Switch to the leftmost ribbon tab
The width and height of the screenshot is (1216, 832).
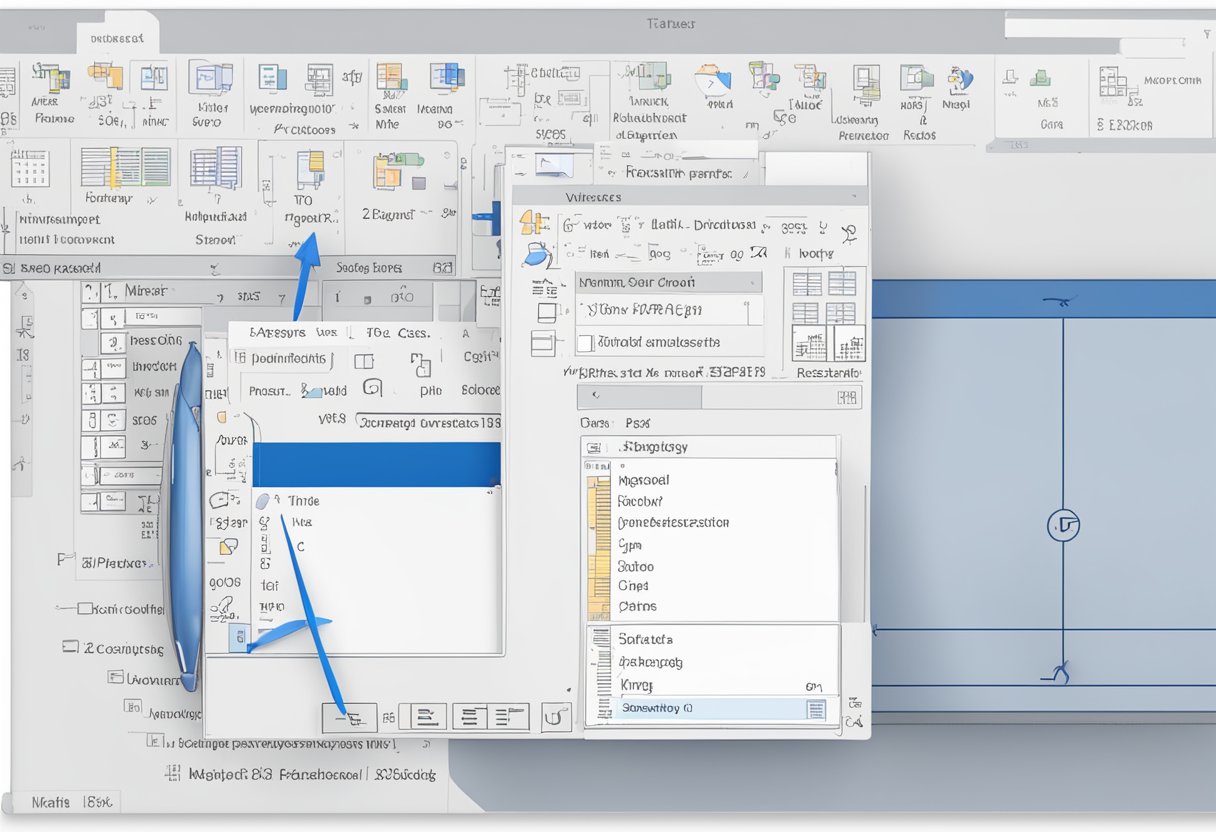point(117,35)
